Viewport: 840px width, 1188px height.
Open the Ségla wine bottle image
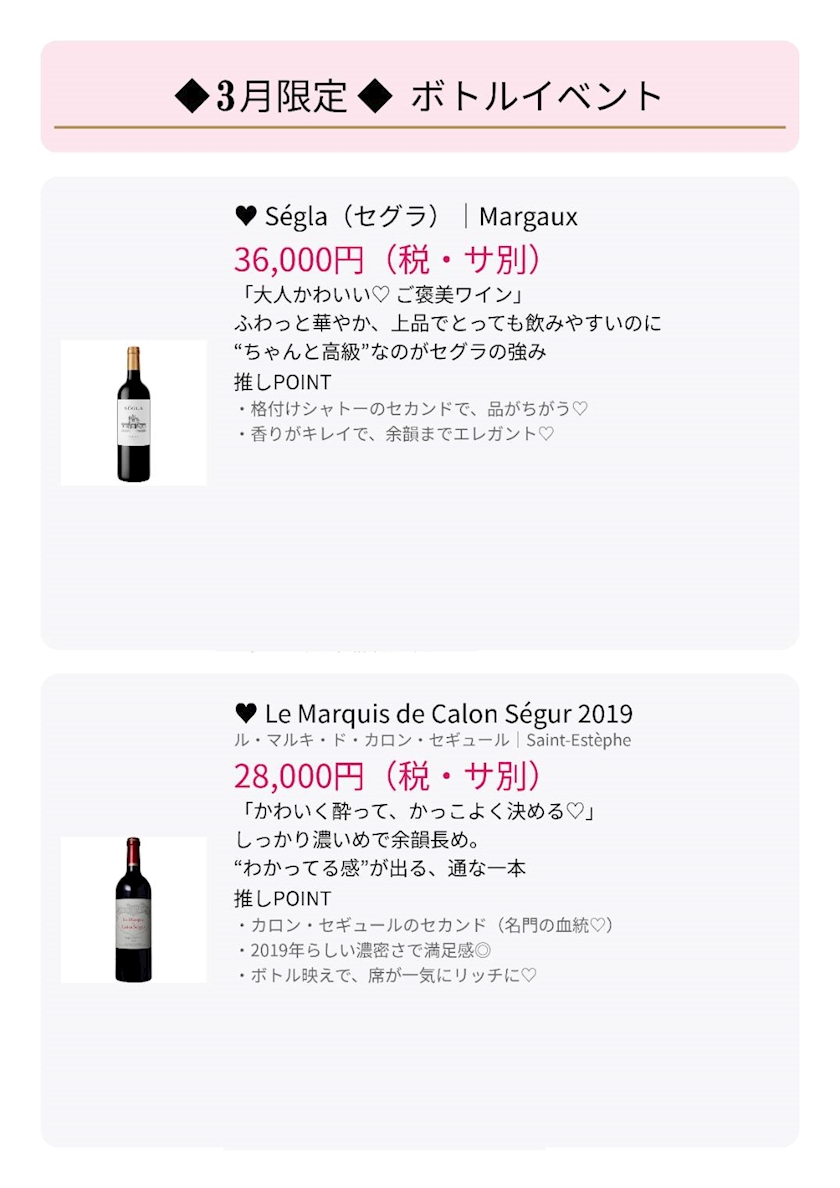pos(133,413)
